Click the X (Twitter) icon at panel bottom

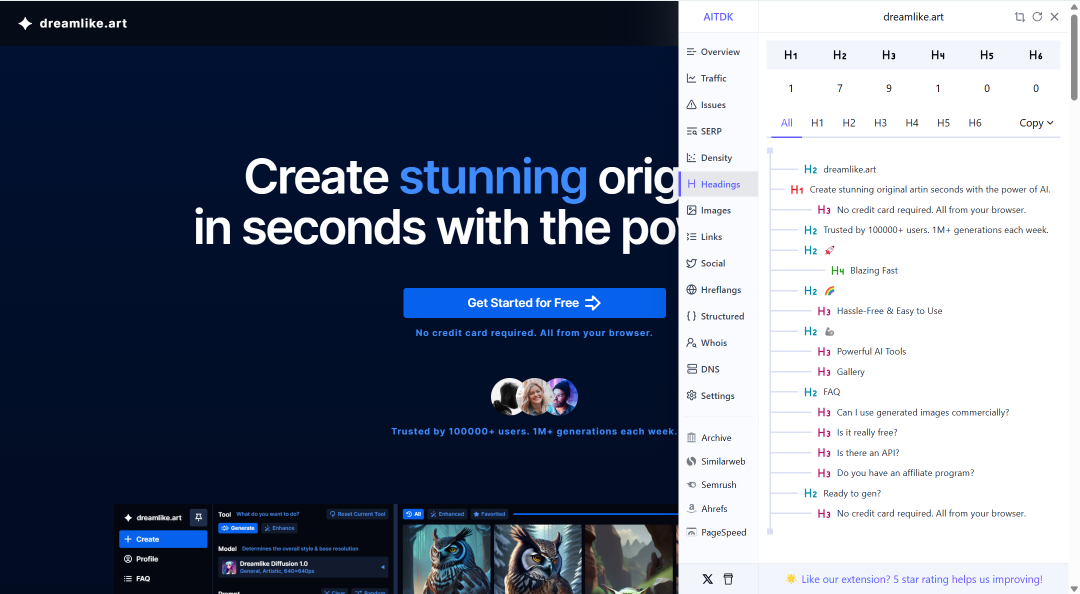(x=707, y=579)
